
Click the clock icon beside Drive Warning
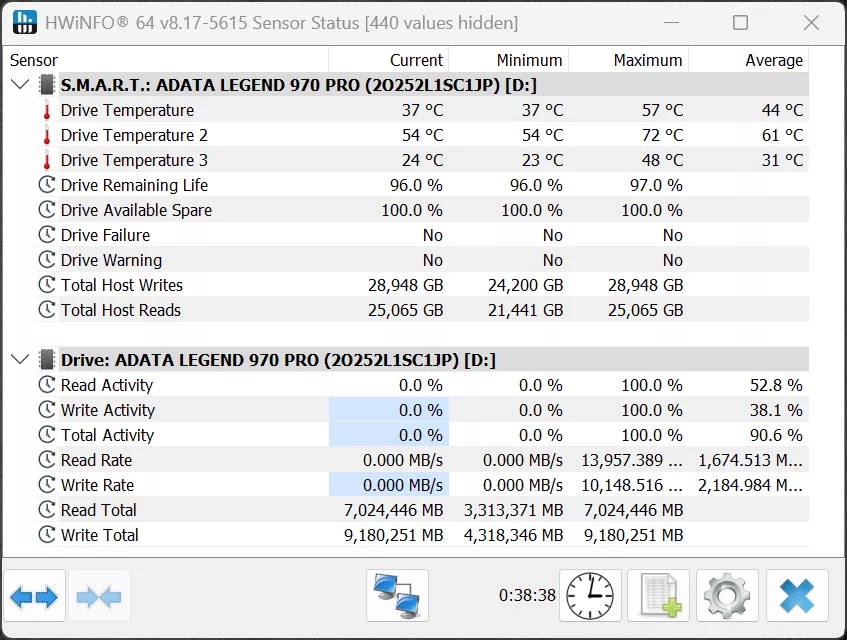[x=47, y=260]
